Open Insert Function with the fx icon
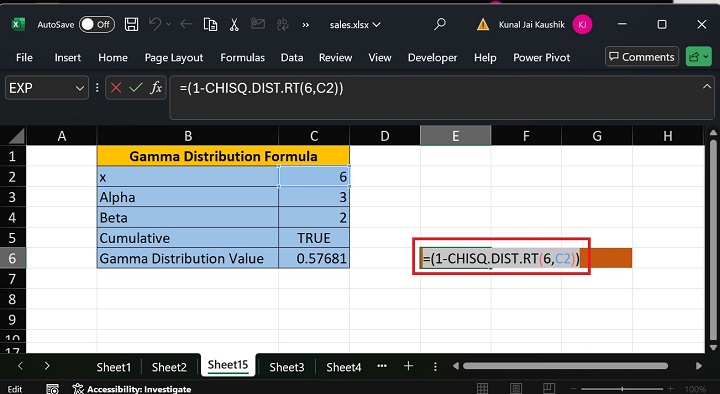 click(x=156, y=87)
